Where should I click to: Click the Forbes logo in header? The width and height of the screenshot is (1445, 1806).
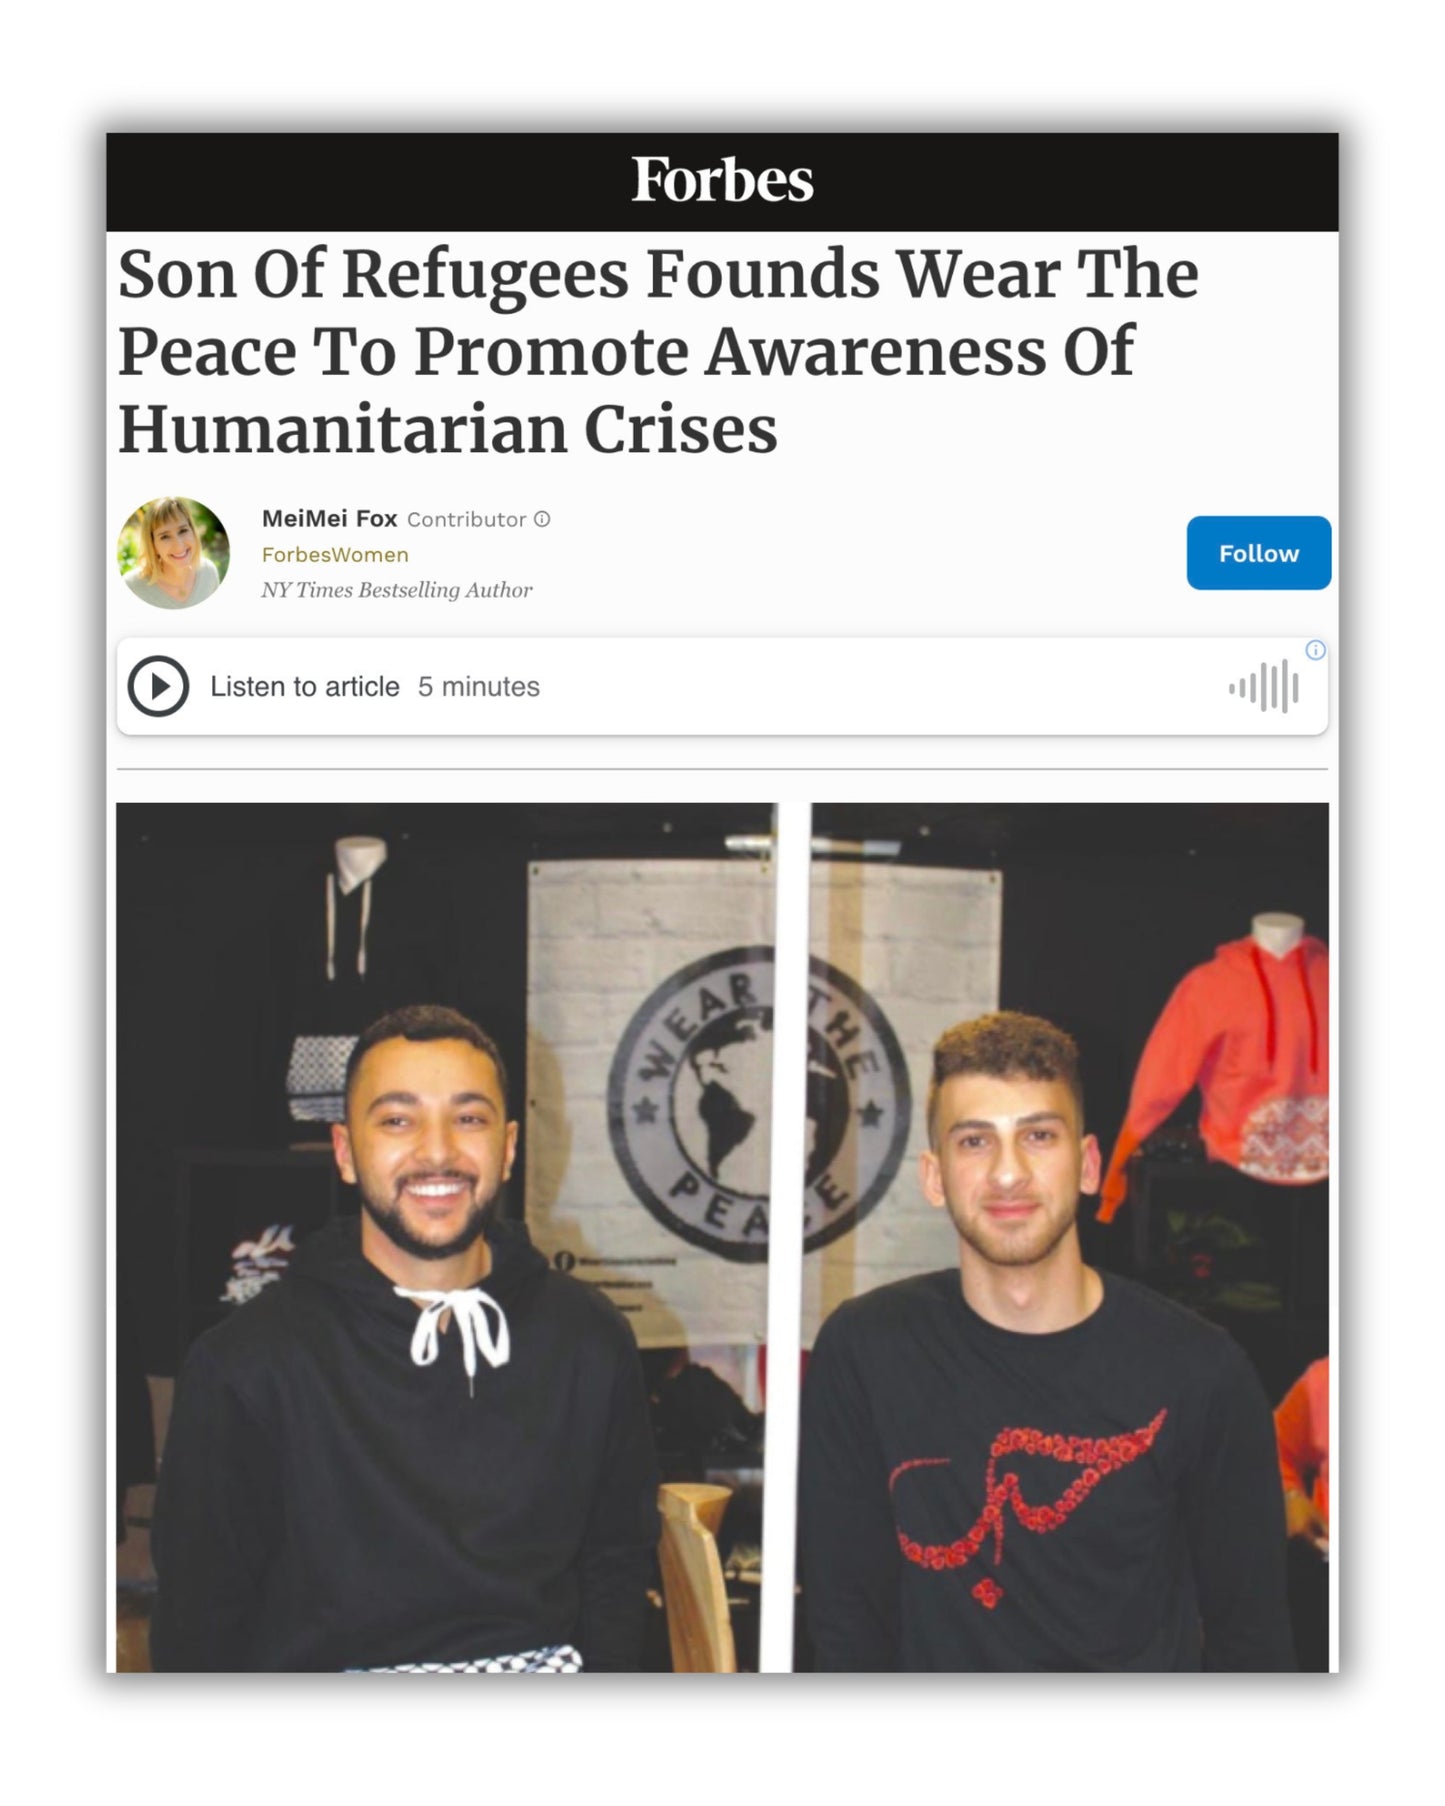(x=722, y=180)
